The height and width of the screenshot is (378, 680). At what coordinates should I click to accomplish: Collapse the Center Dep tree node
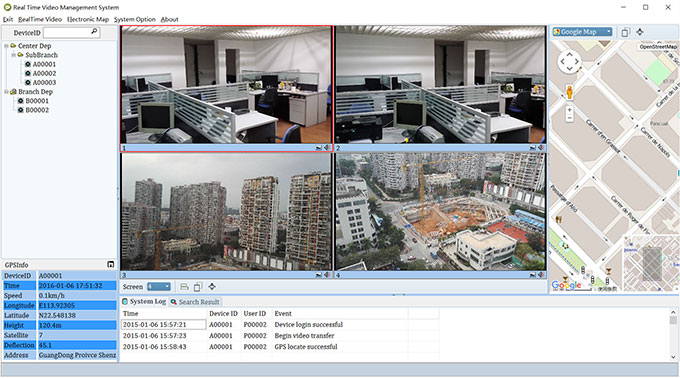click(6, 46)
